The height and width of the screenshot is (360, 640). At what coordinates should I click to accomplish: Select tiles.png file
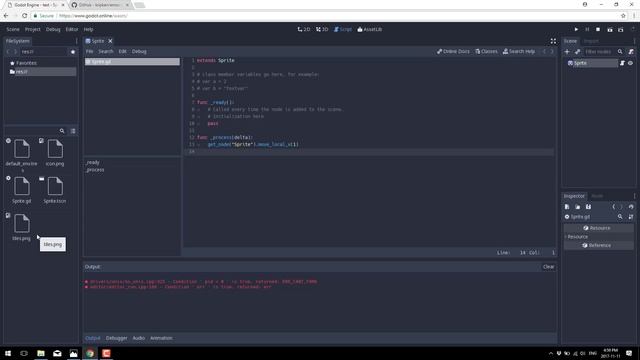[x=22, y=227]
